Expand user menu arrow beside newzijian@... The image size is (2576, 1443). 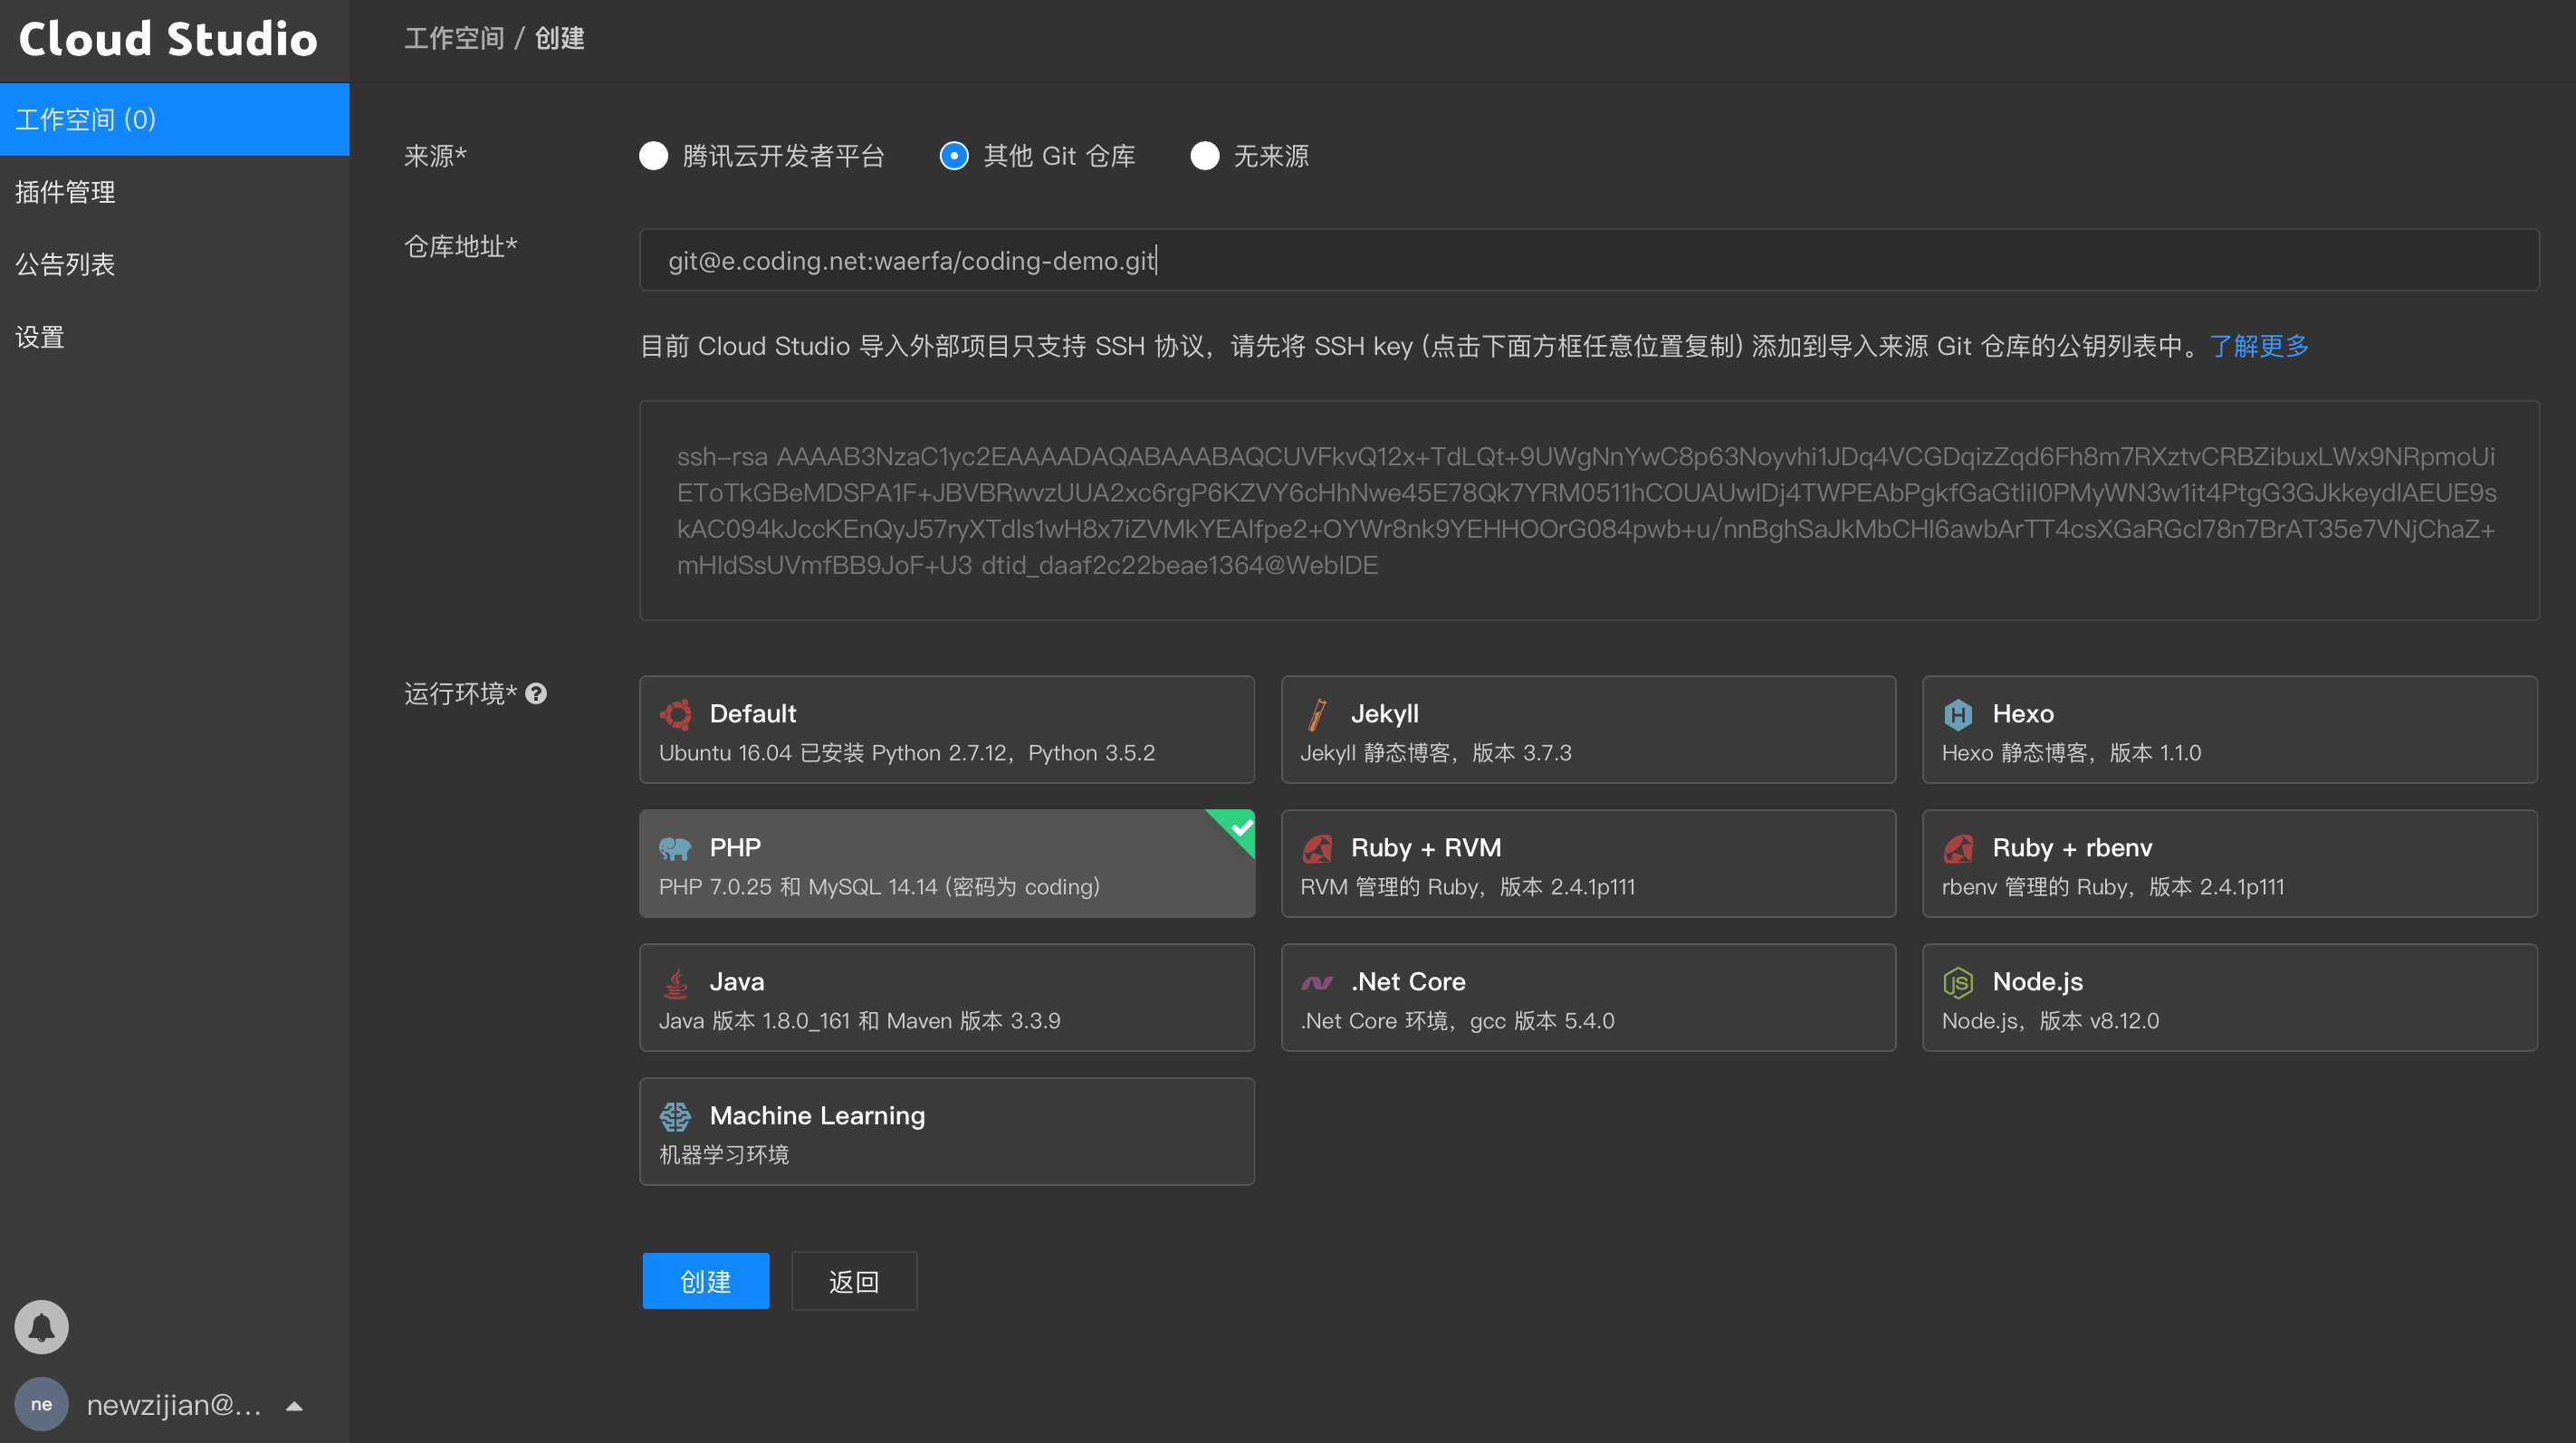[294, 1406]
